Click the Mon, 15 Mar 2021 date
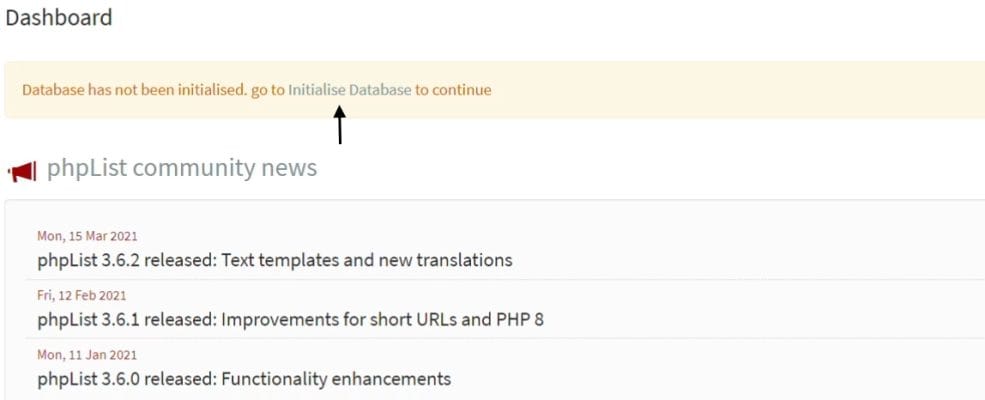 [x=87, y=236]
